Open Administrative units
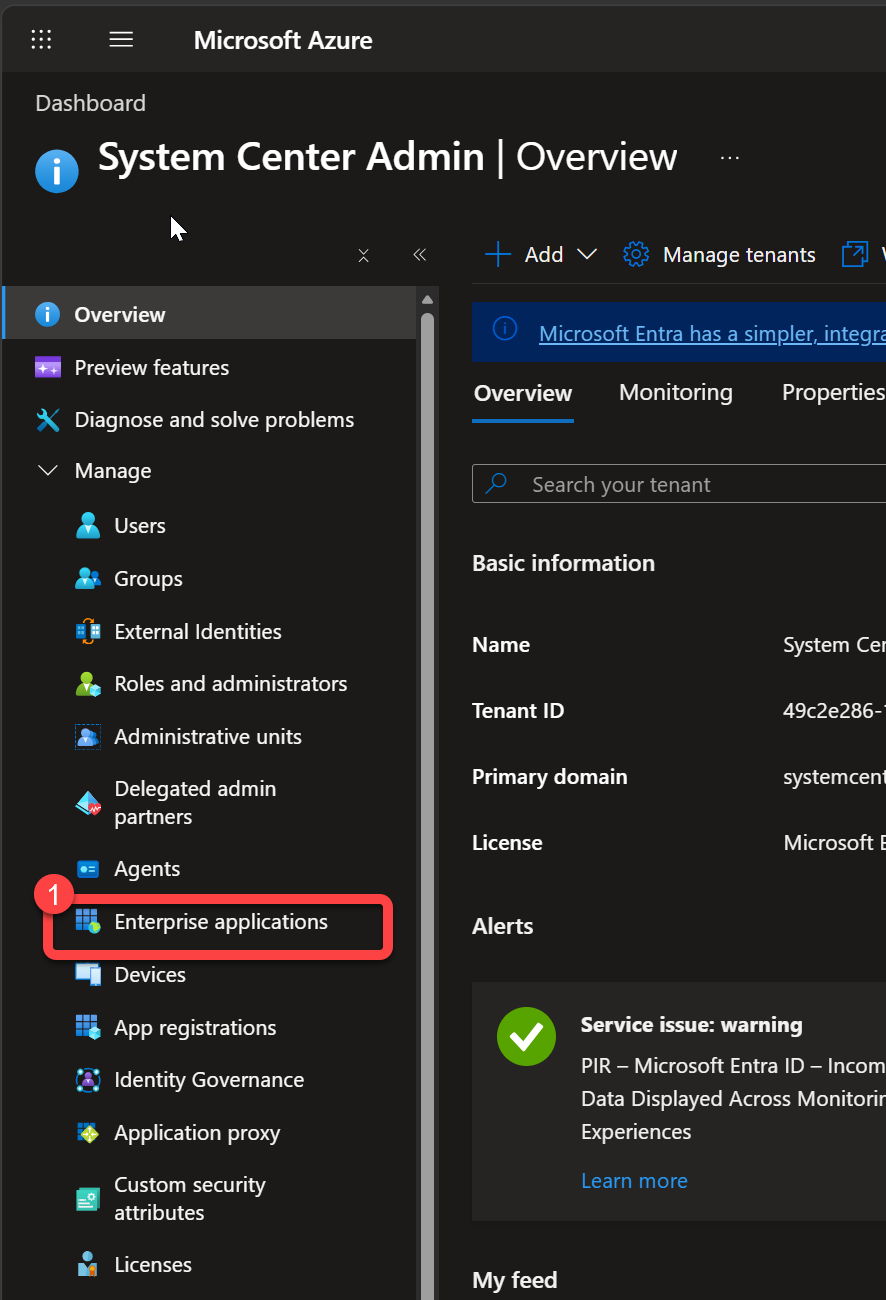This screenshot has width=886, height=1300. 209,737
